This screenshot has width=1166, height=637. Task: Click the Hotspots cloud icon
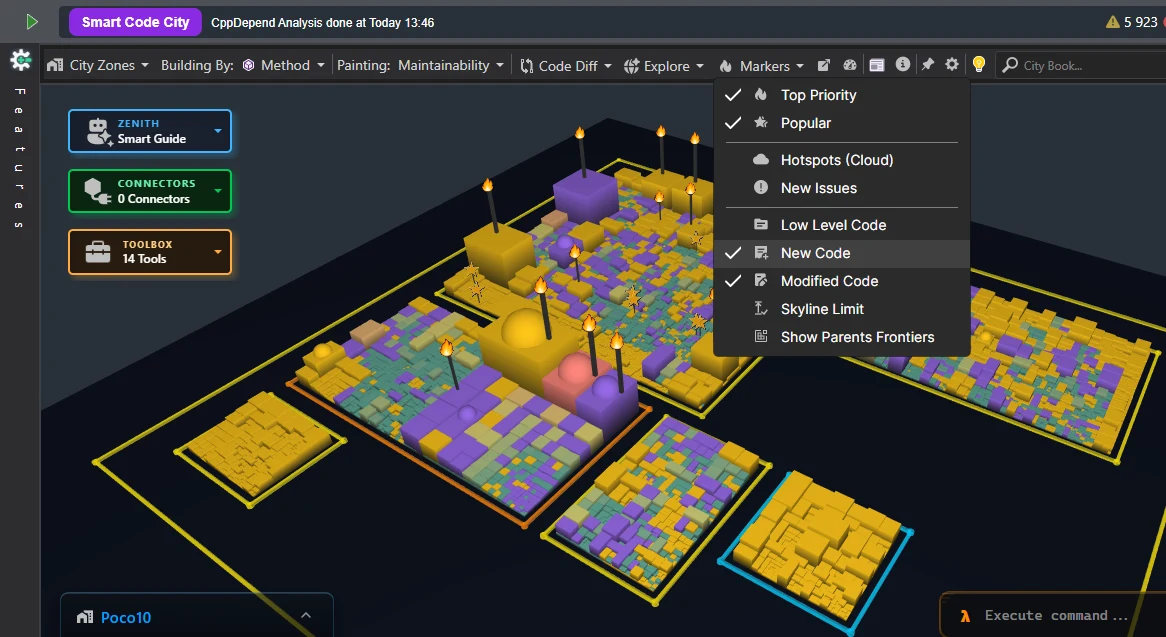click(x=761, y=160)
